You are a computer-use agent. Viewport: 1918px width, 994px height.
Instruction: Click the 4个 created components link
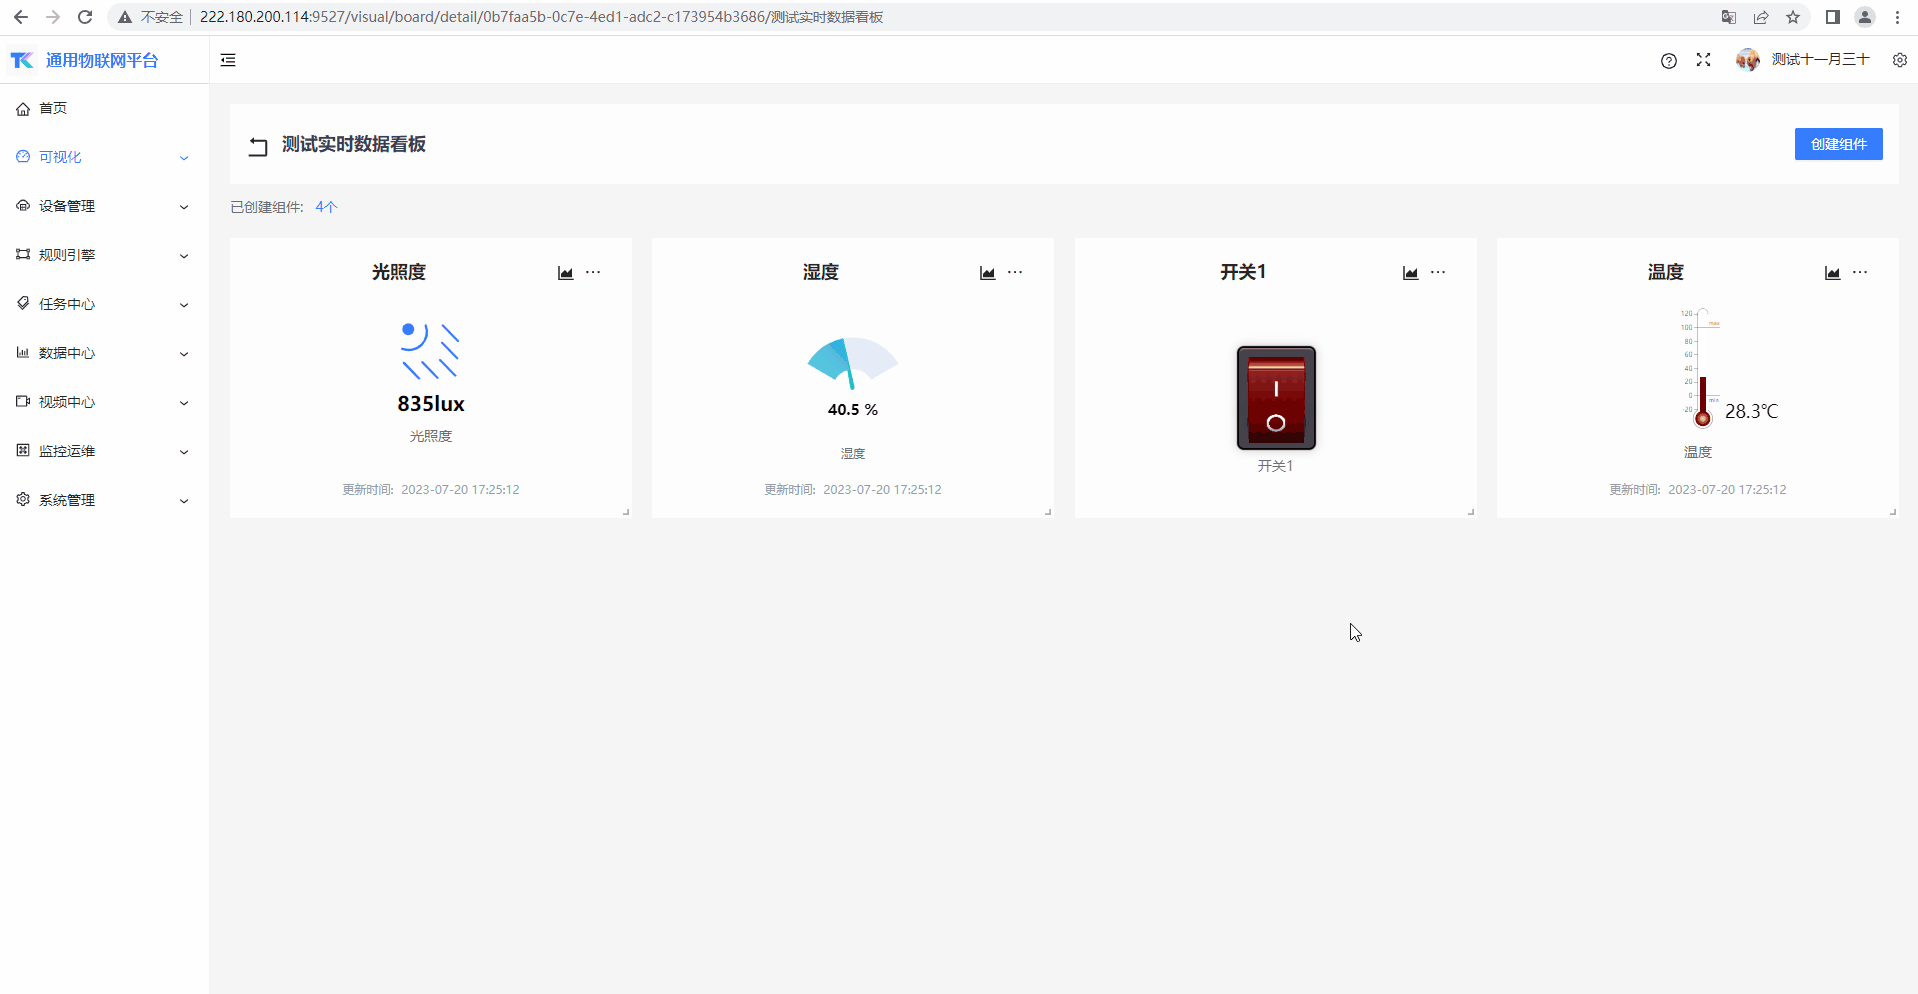click(326, 207)
